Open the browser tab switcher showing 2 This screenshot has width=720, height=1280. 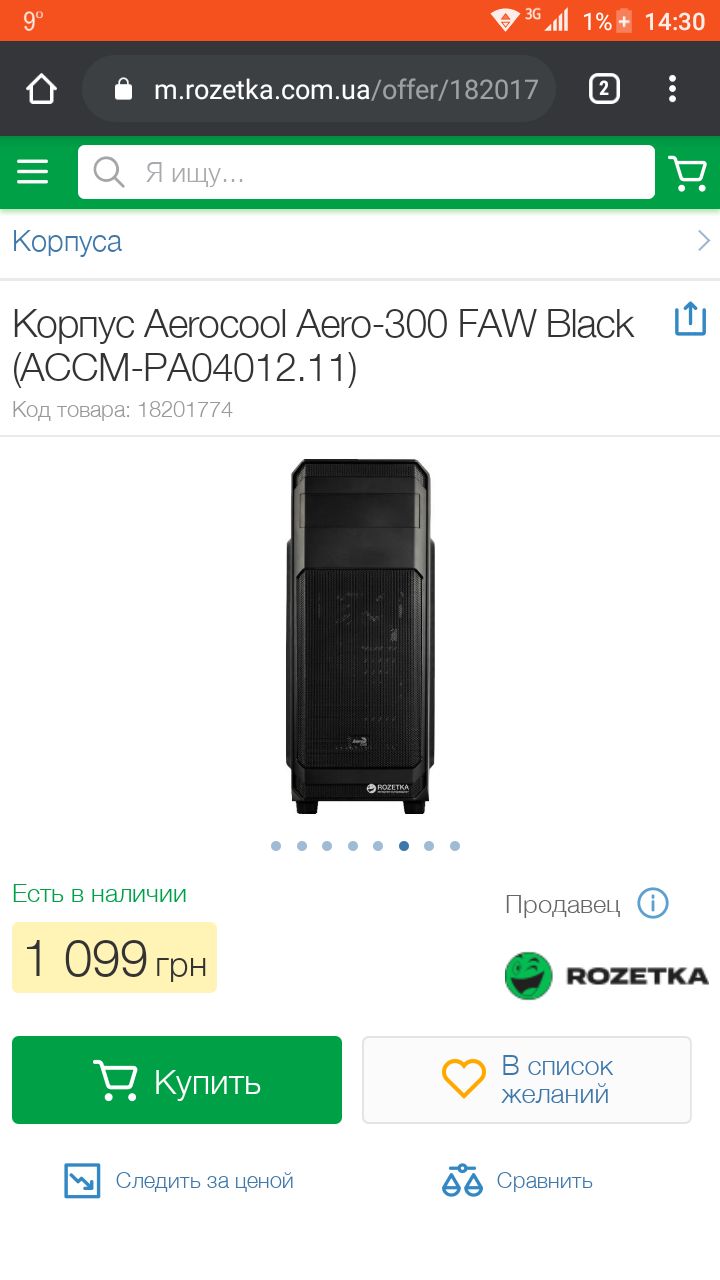coord(603,90)
